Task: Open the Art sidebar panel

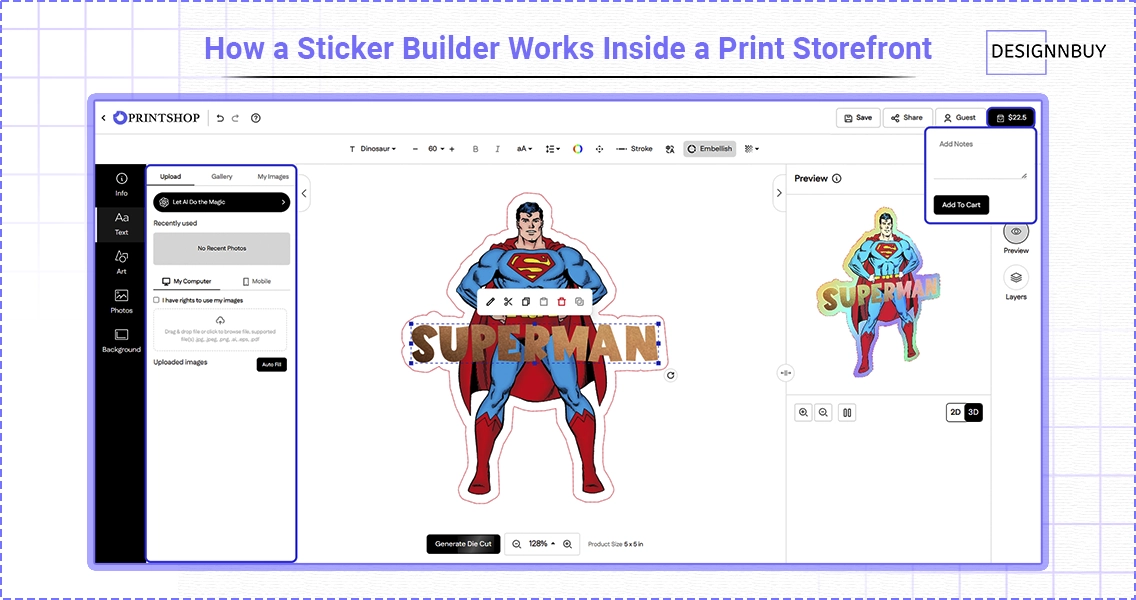Action: pyautogui.click(x=121, y=262)
